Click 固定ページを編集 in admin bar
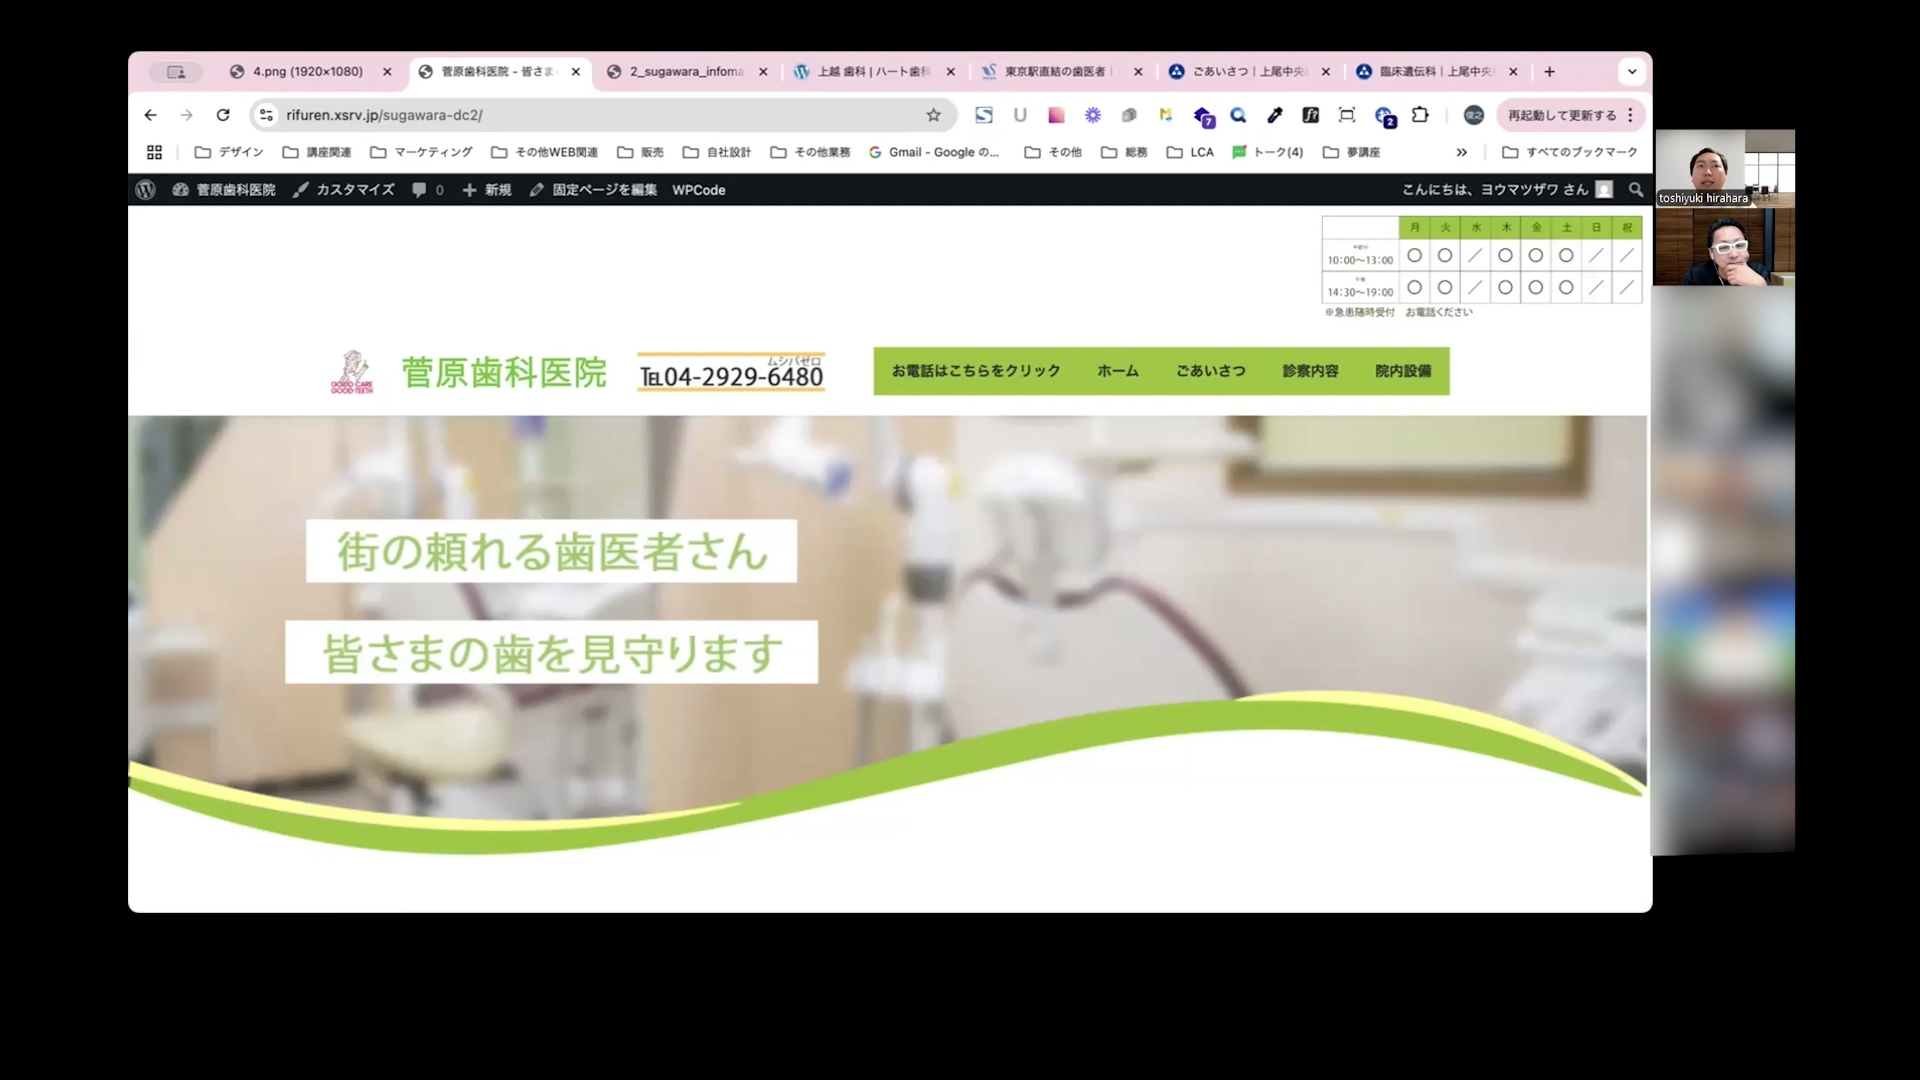Image resolution: width=1920 pixels, height=1080 pixels. pyautogui.click(x=593, y=189)
